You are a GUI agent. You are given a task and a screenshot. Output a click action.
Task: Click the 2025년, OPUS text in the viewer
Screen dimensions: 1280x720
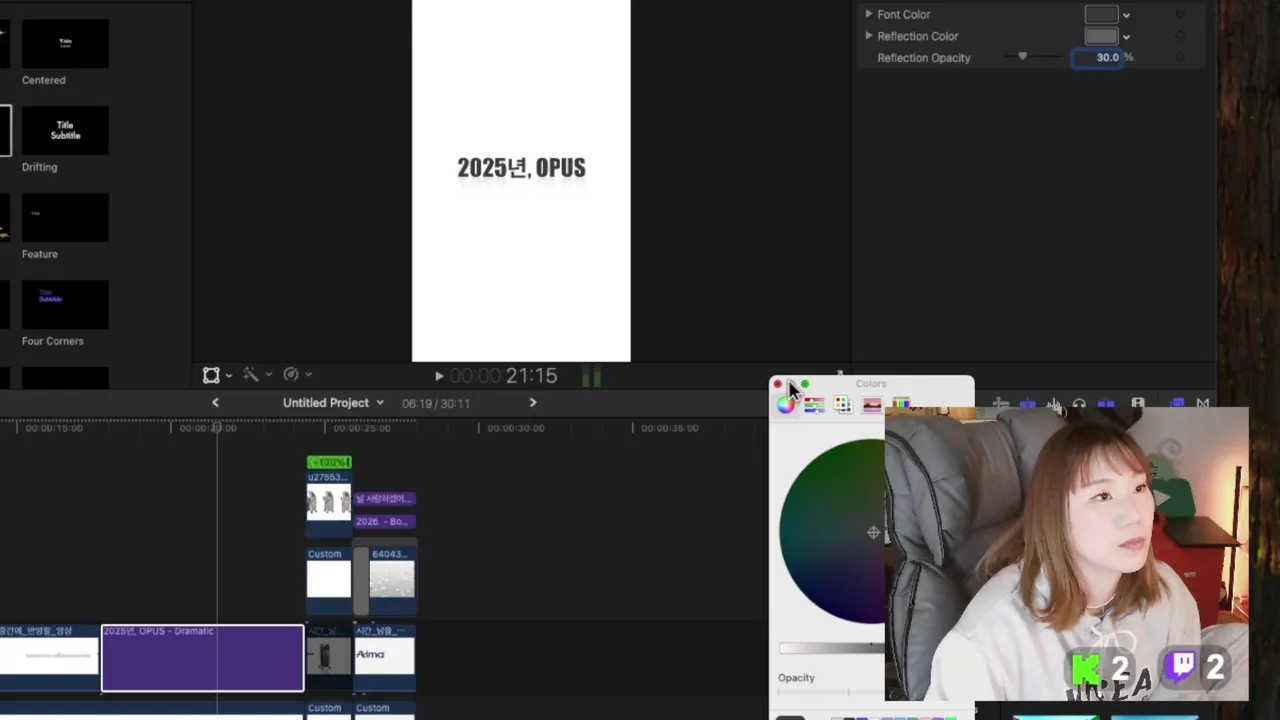point(521,168)
